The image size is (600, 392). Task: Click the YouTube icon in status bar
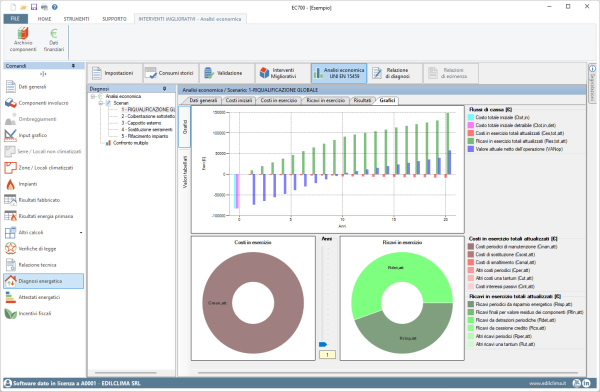pyautogui.click(x=576, y=383)
